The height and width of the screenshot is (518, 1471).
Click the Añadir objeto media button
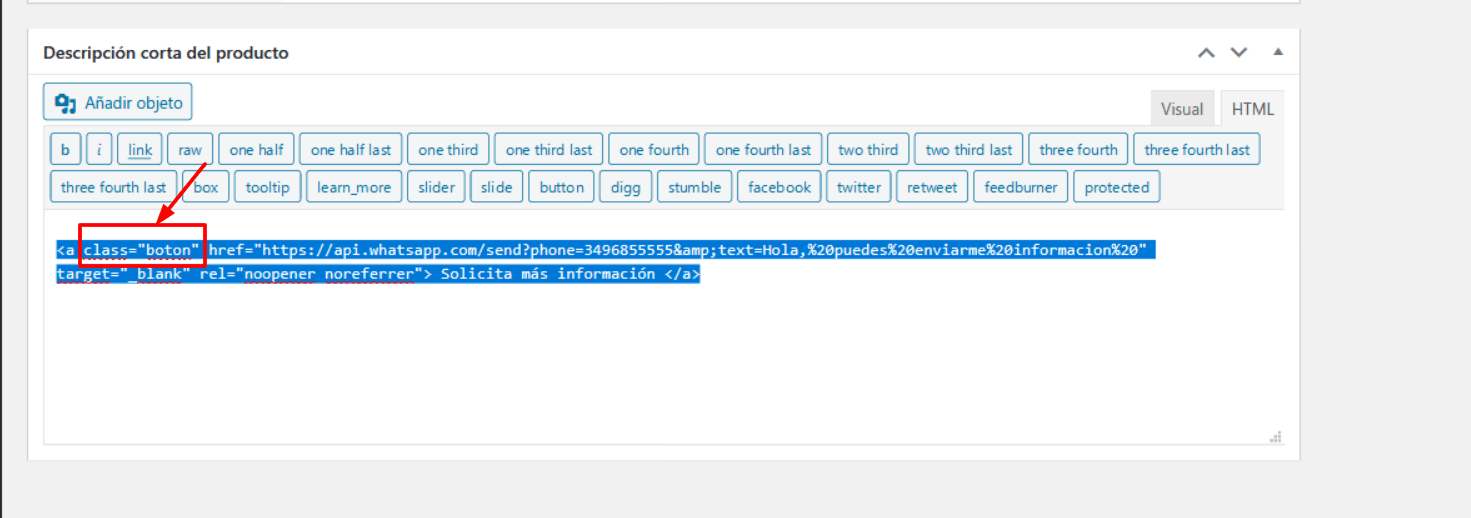point(118,102)
